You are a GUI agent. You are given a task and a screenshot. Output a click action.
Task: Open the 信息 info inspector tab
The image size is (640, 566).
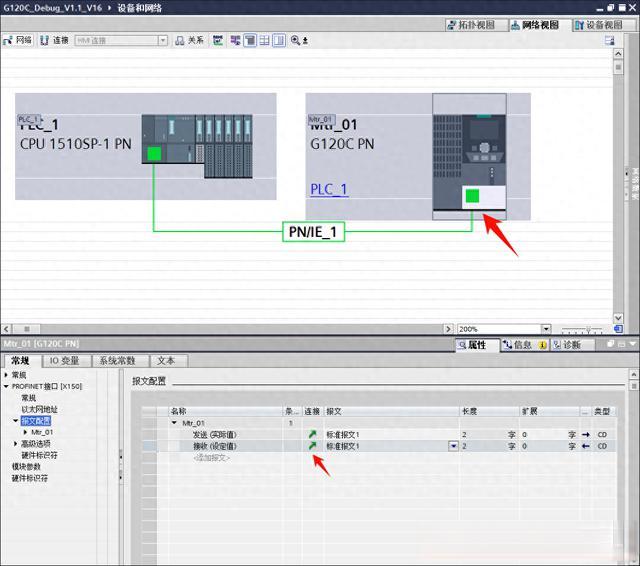pyautogui.click(x=524, y=345)
